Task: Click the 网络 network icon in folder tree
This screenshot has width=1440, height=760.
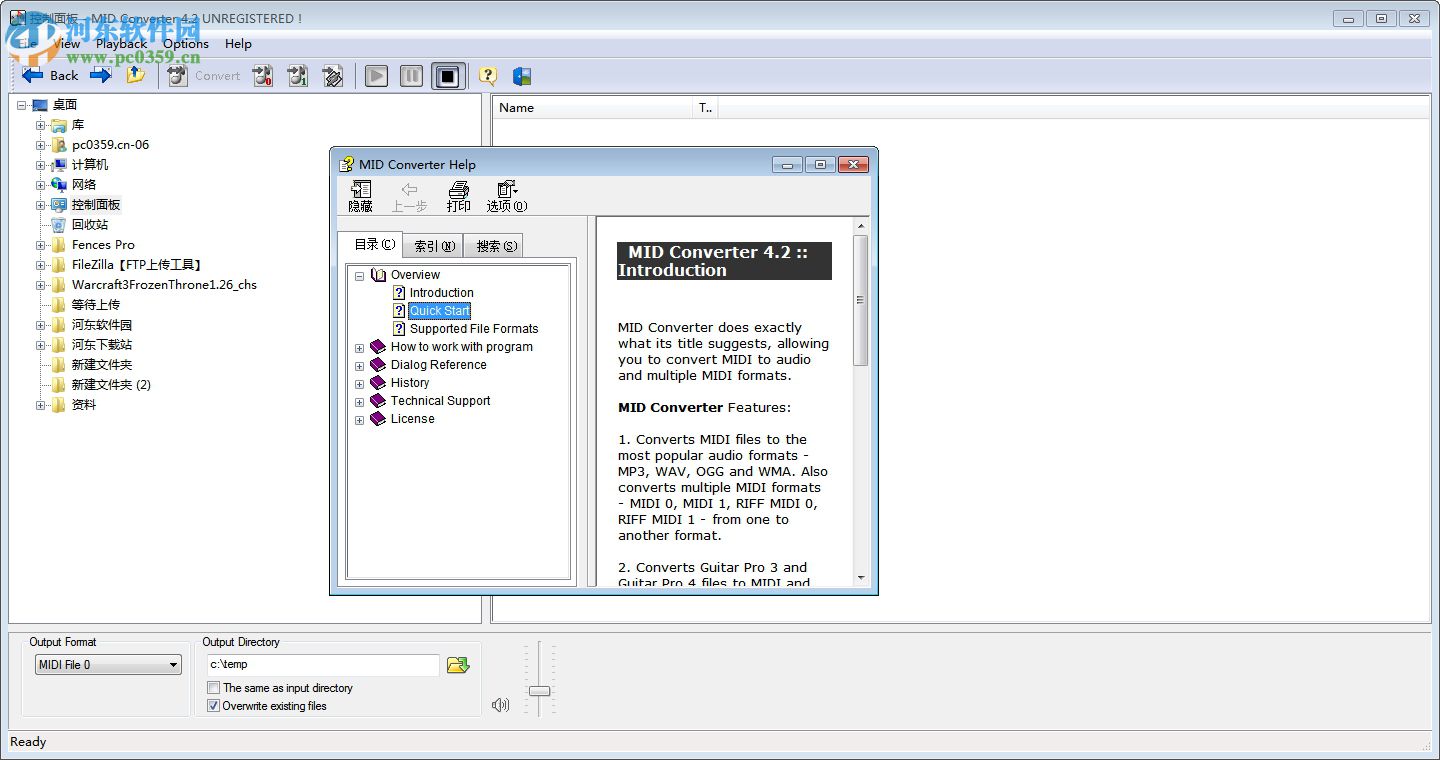Action: tap(59, 185)
